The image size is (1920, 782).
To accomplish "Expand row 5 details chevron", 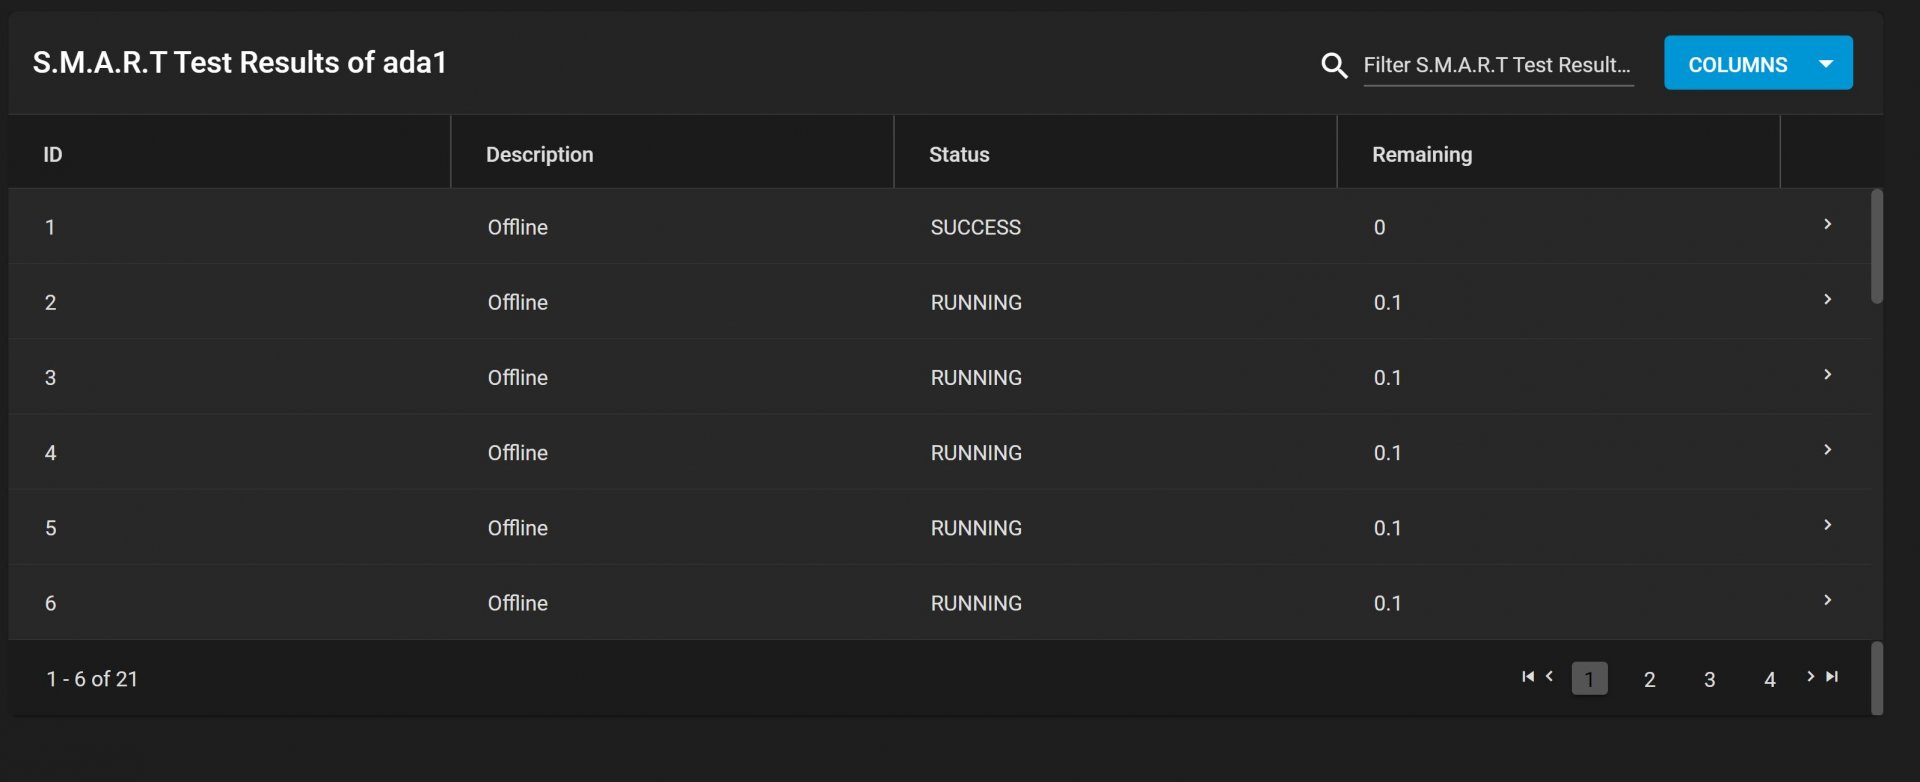I will pyautogui.click(x=1827, y=525).
